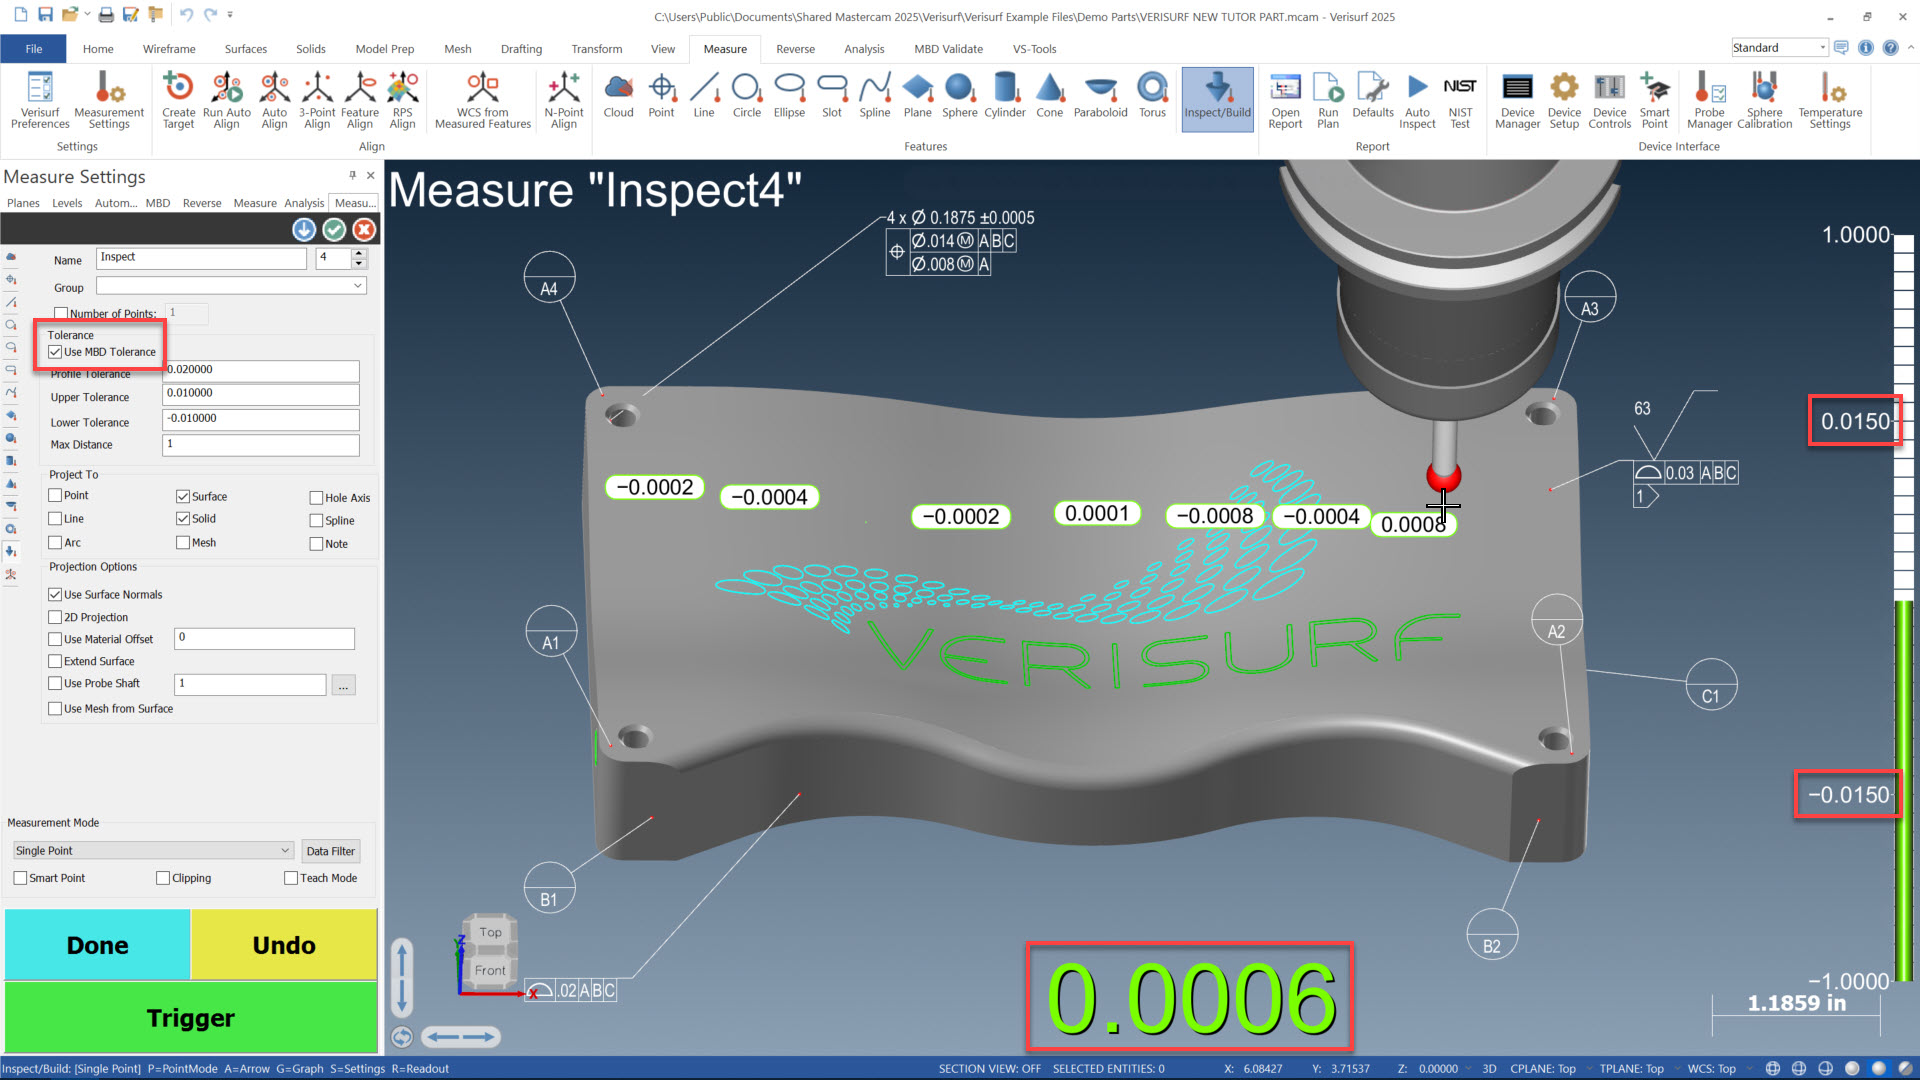Open the File menu
The image size is (1920, 1080).
click(33, 49)
